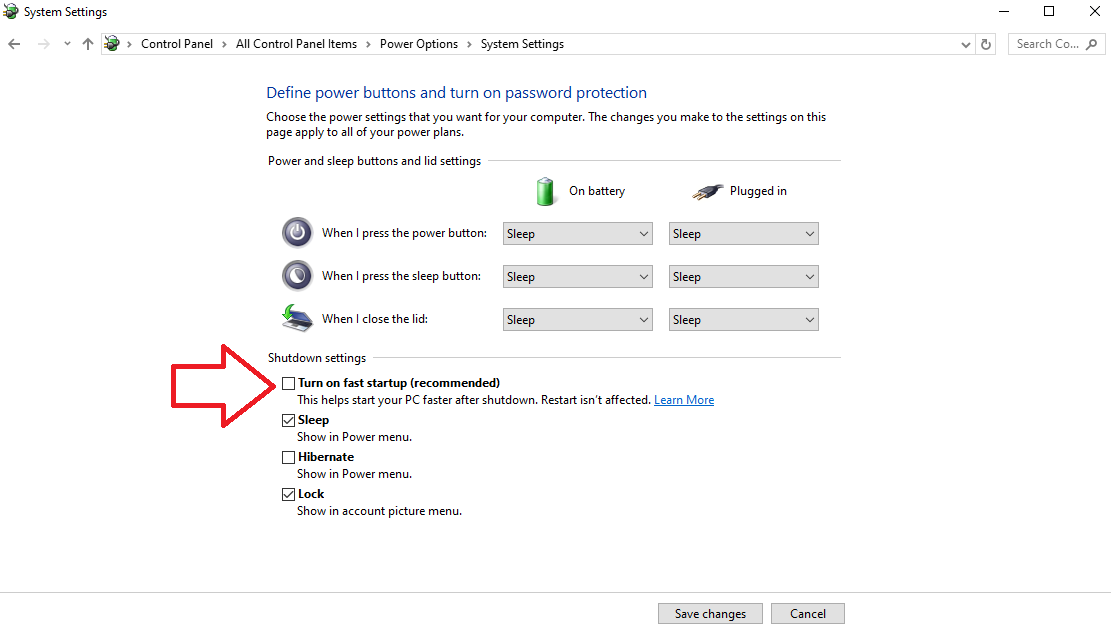Viewport: 1111px width, 632px height.
Task: Click the green battery icon
Action: tap(545, 191)
